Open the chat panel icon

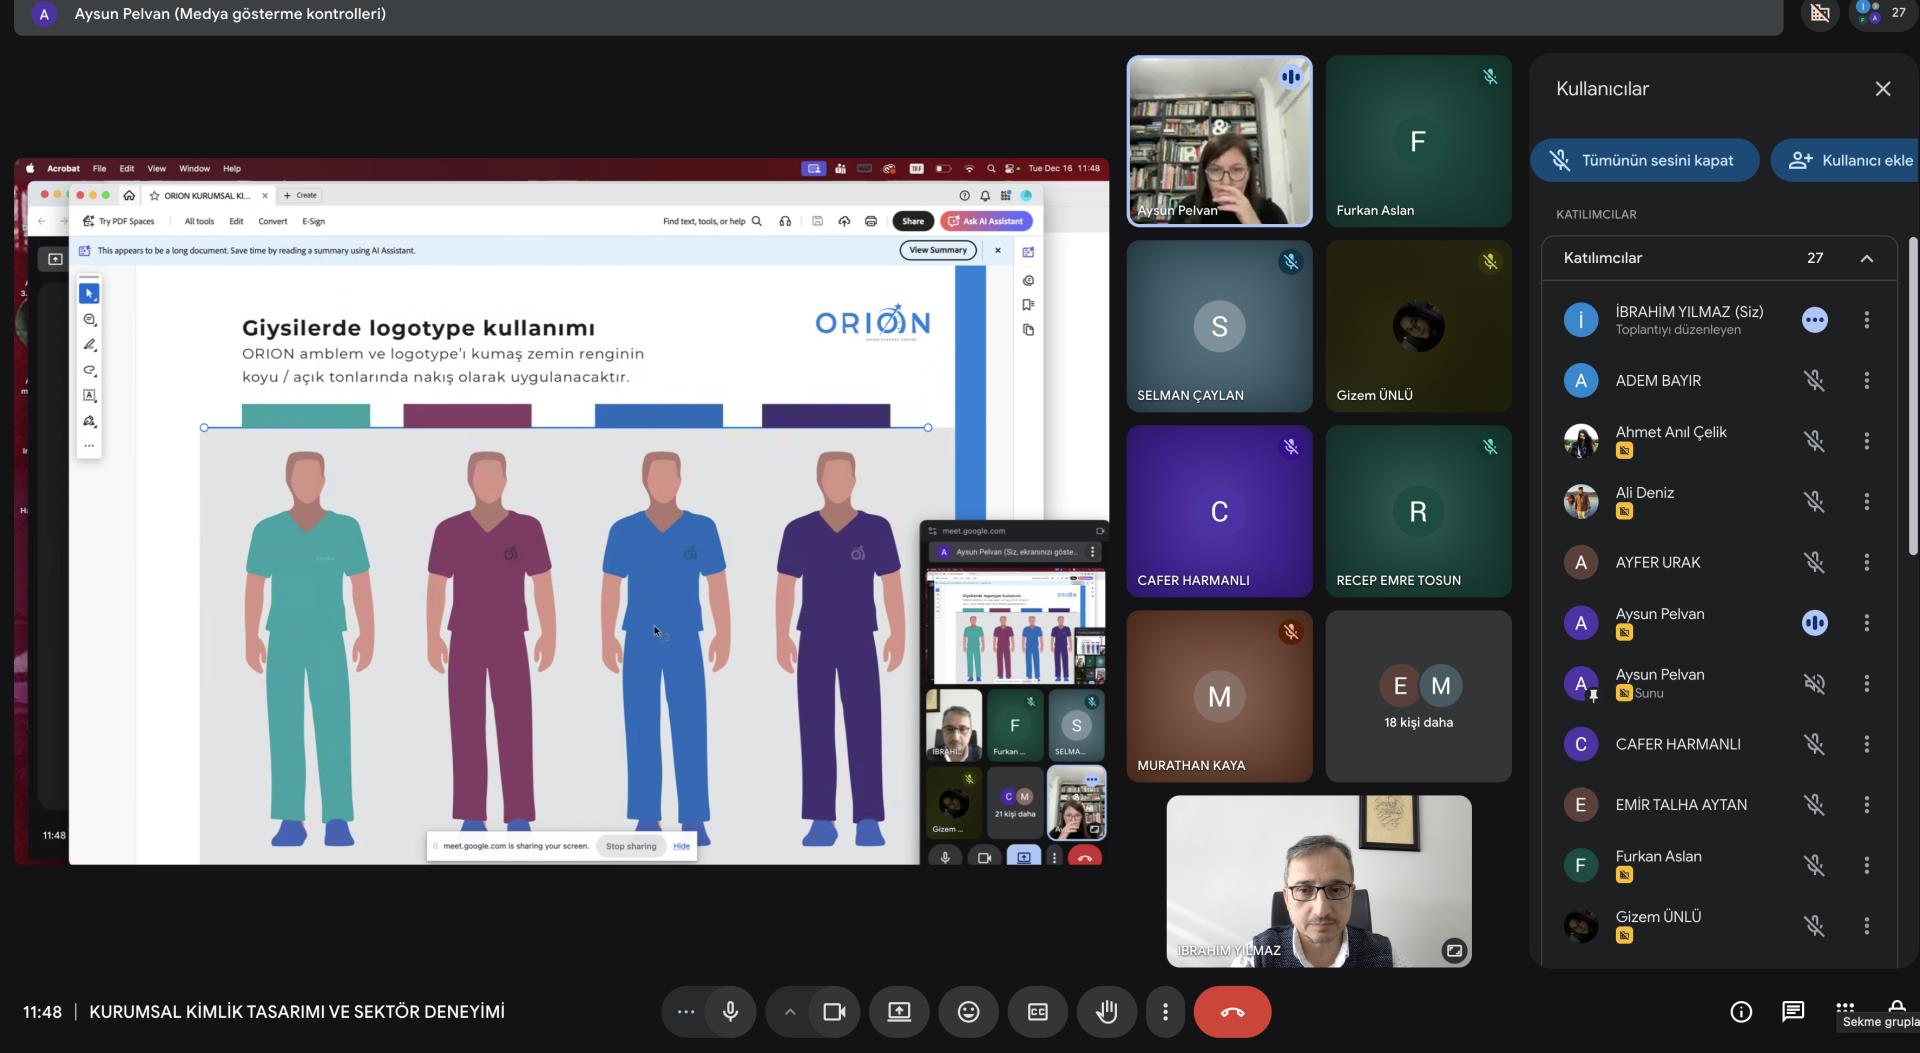pos(1793,1012)
